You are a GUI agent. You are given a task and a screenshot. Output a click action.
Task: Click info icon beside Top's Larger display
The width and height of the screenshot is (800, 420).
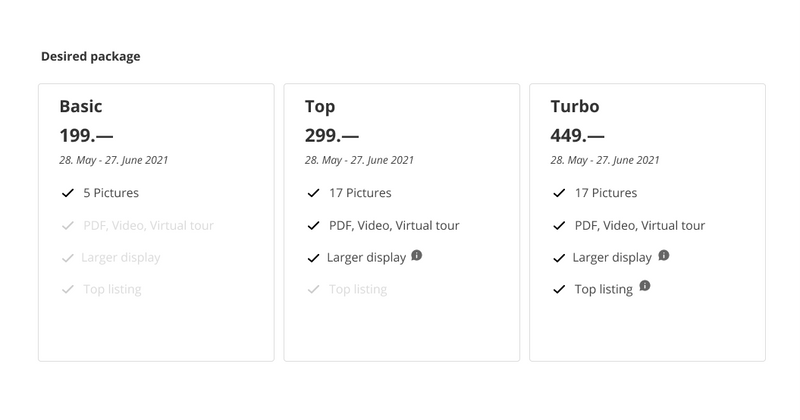point(417,256)
